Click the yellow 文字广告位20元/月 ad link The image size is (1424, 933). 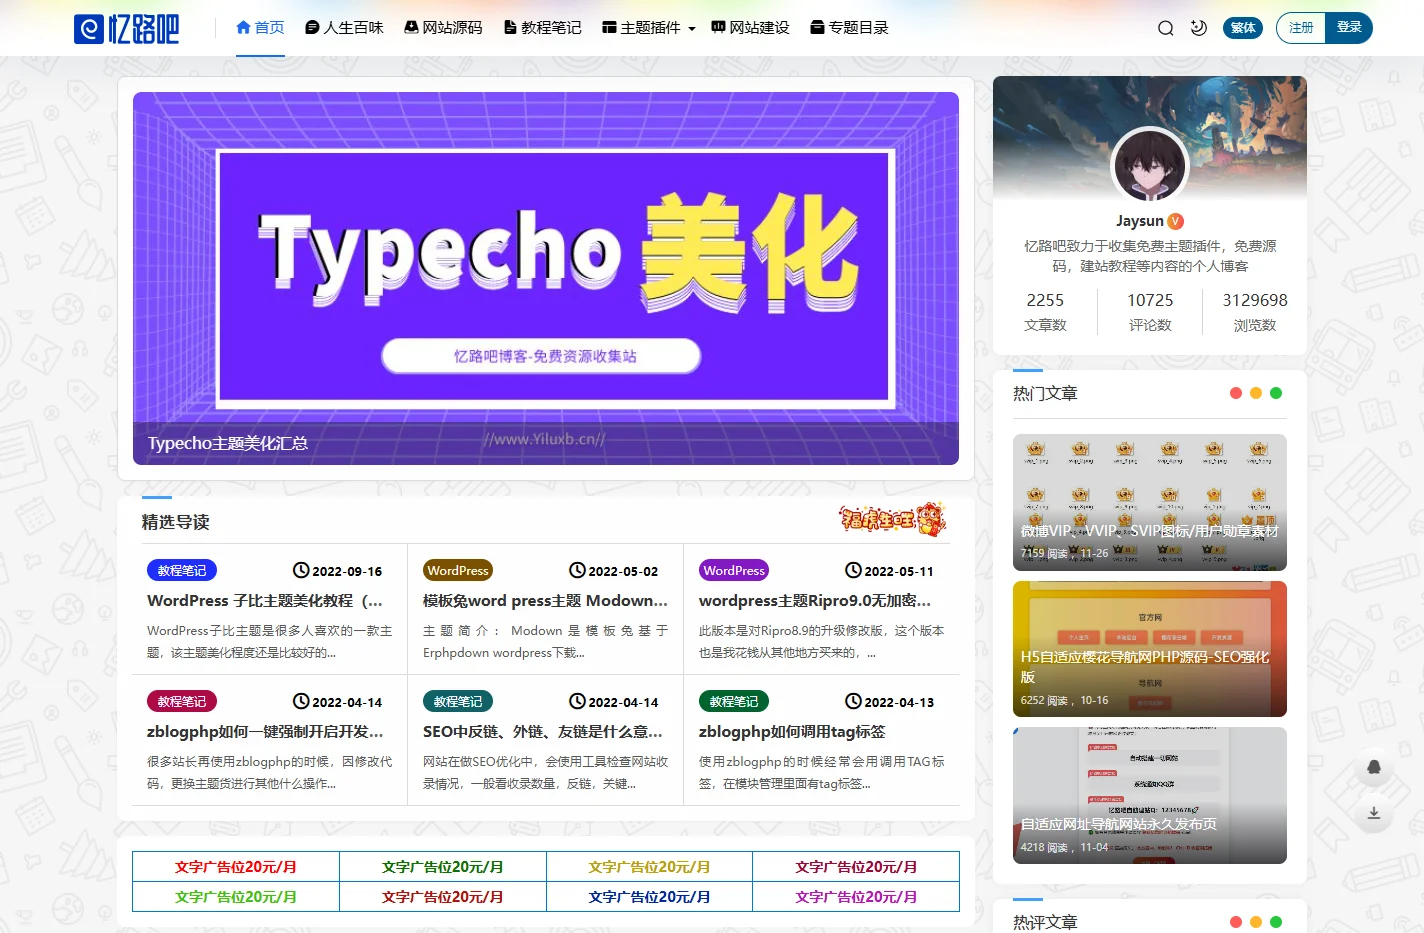pyautogui.click(x=649, y=867)
